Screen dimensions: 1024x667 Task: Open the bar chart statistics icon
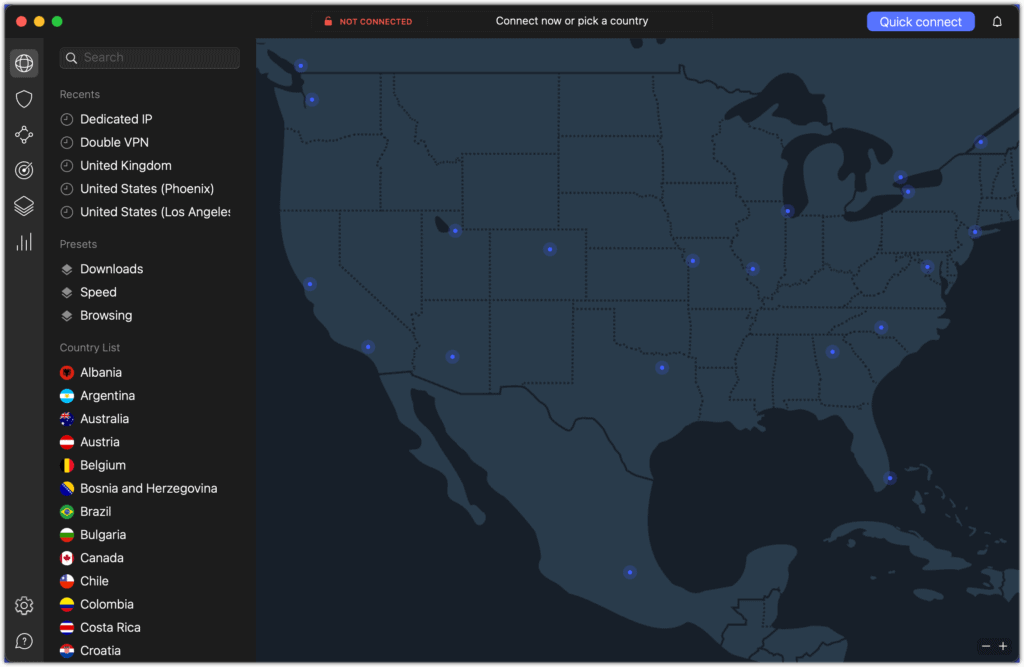pyautogui.click(x=24, y=242)
